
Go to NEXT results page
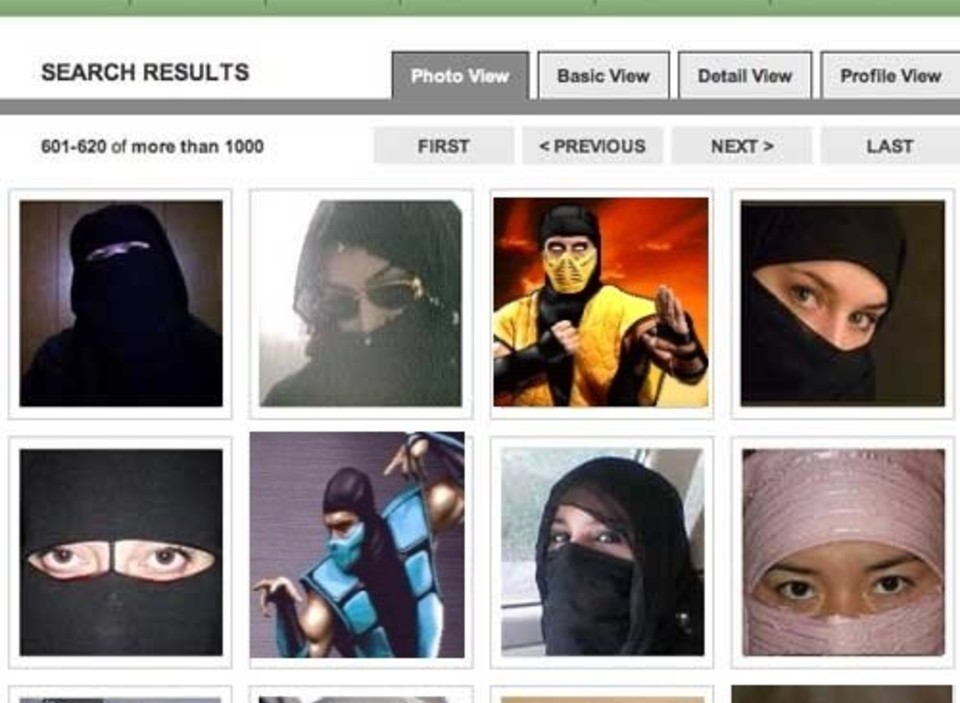pyautogui.click(x=741, y=146)
